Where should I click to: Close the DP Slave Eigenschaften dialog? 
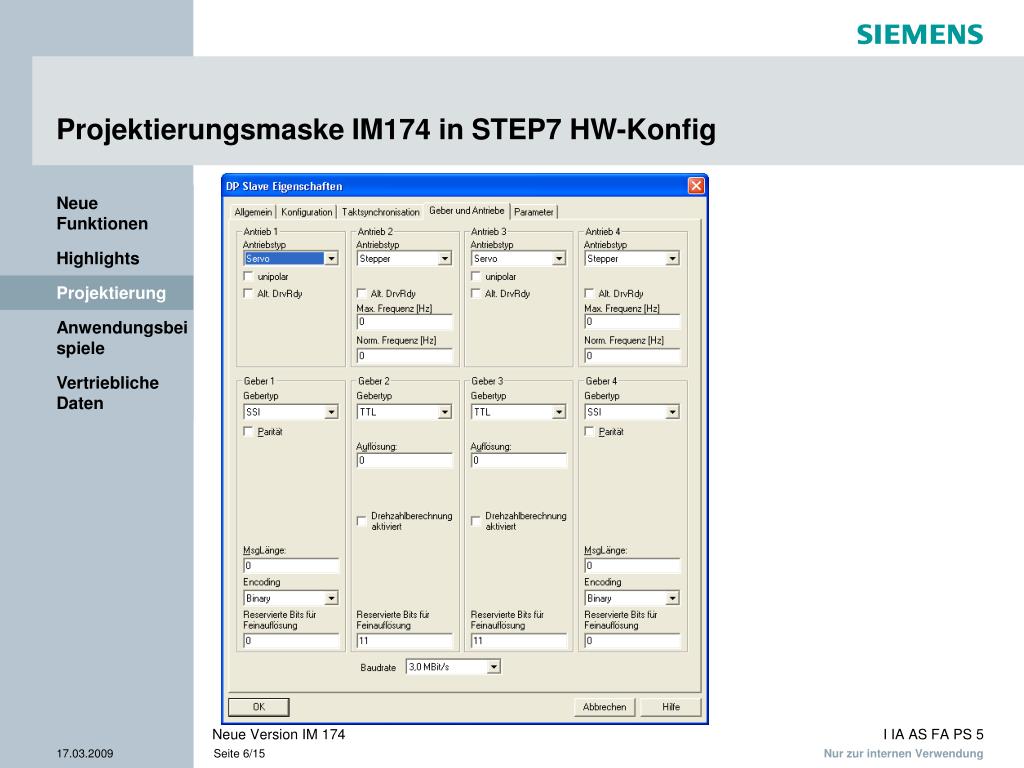pyautogui.click(x=696, y=186)
